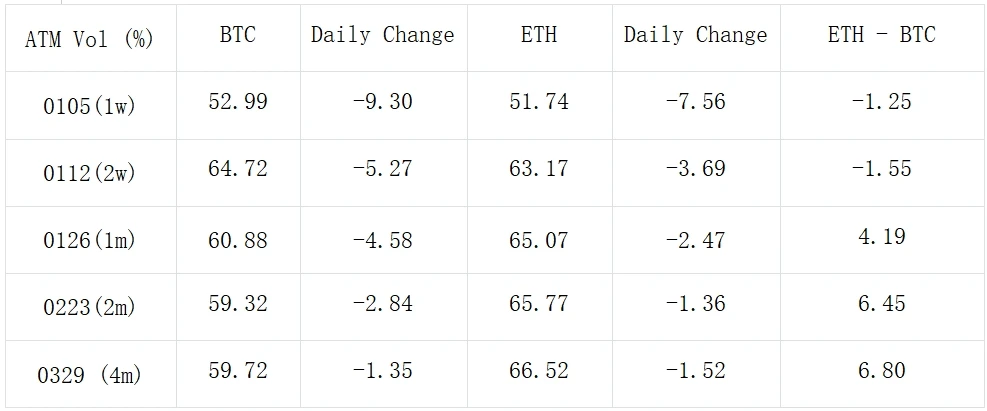Click ETH value 51.74

coord(539,101)
